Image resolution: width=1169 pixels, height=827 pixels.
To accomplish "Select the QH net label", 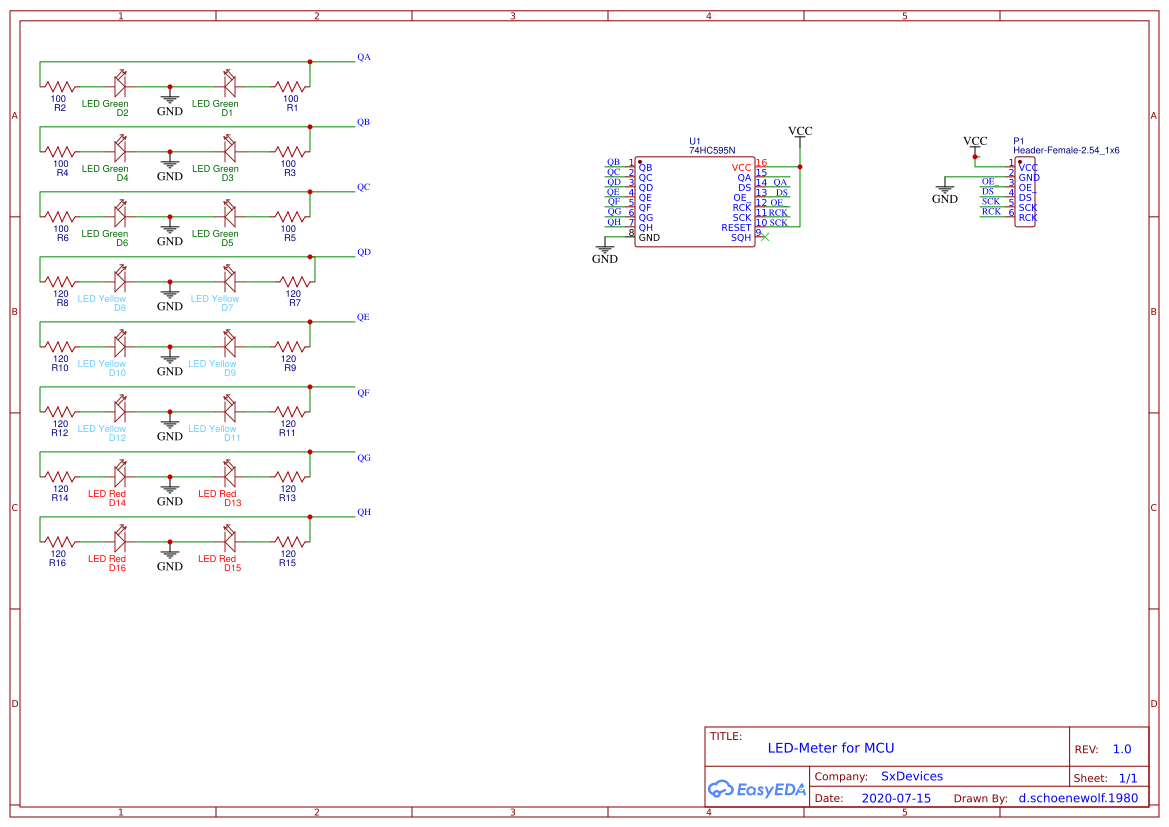I will coord(364,512).
